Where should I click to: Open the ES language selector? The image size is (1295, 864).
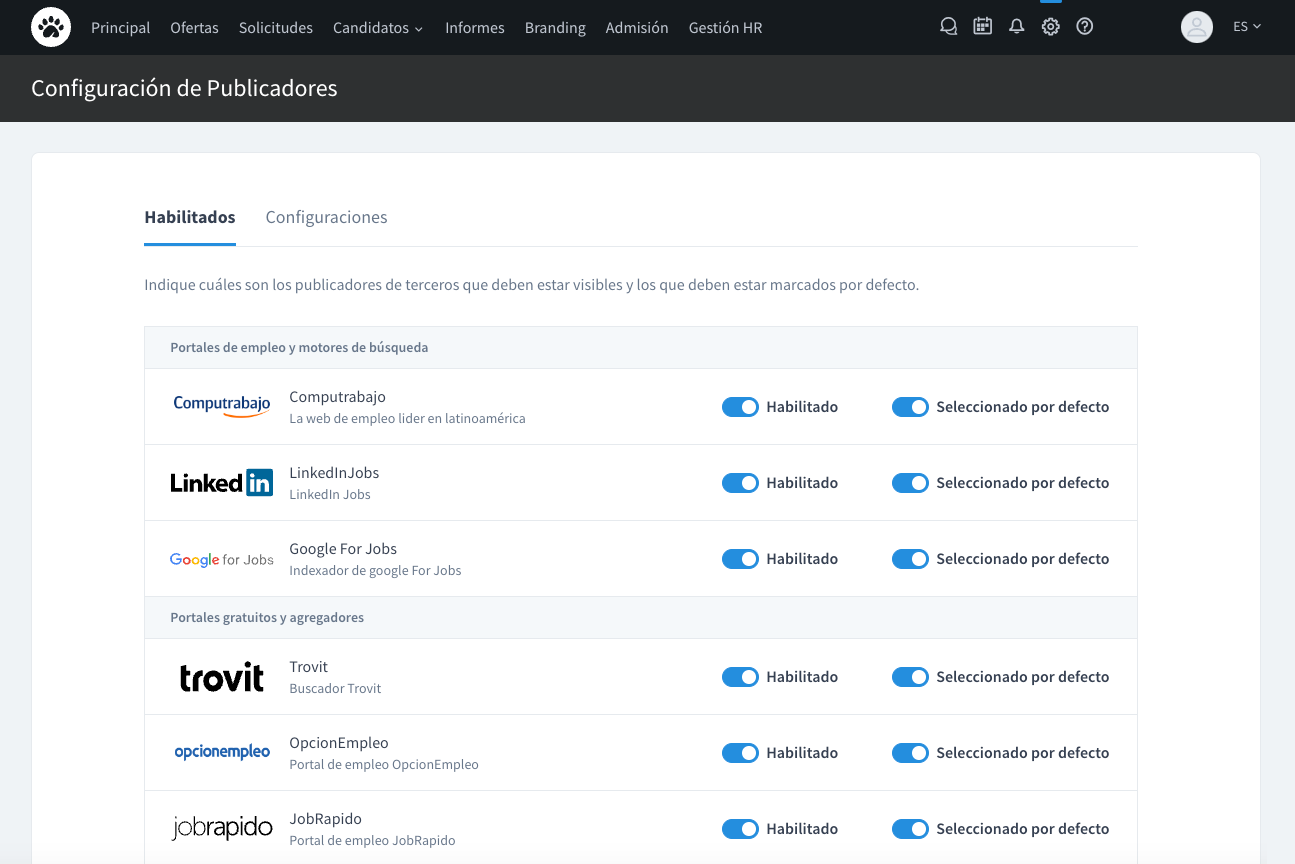(x=1246, y=27)
